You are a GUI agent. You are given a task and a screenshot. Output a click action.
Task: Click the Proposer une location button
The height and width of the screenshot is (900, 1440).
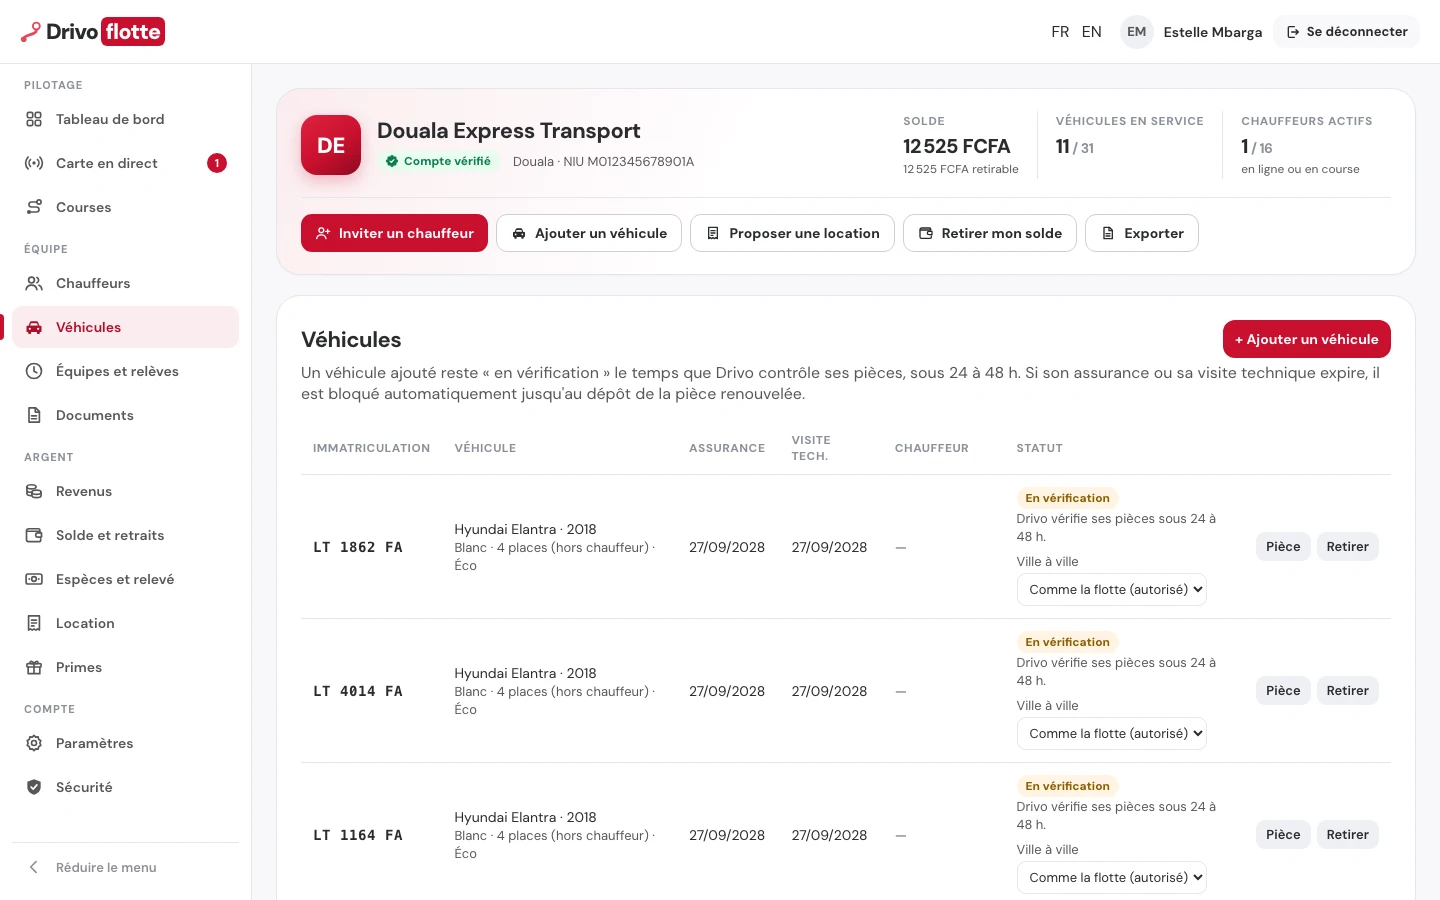coord(792,233)
